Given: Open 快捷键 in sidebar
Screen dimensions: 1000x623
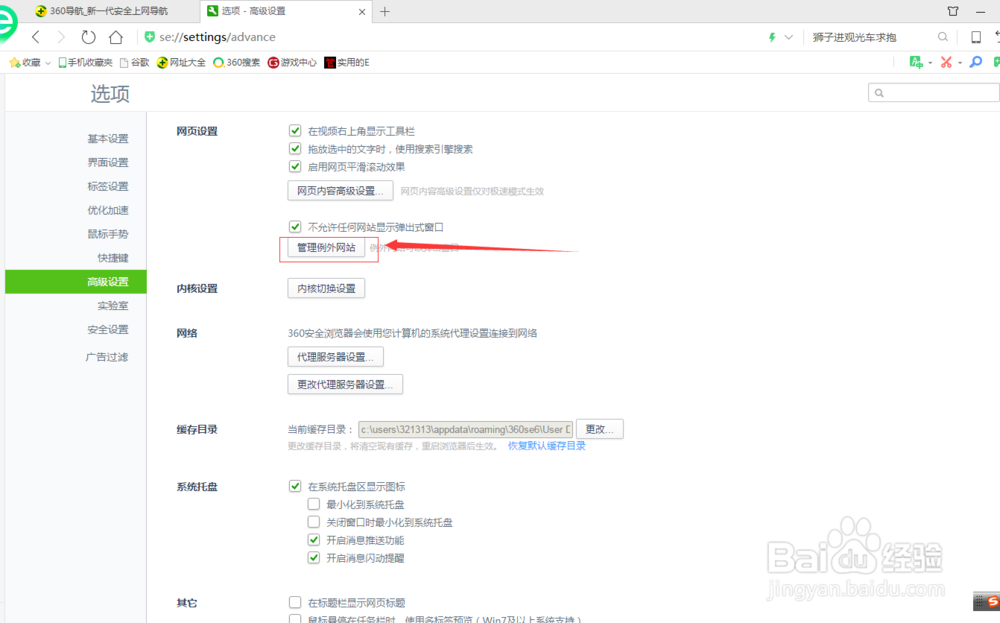Looking at the screenshot, I should coord(113,258).
